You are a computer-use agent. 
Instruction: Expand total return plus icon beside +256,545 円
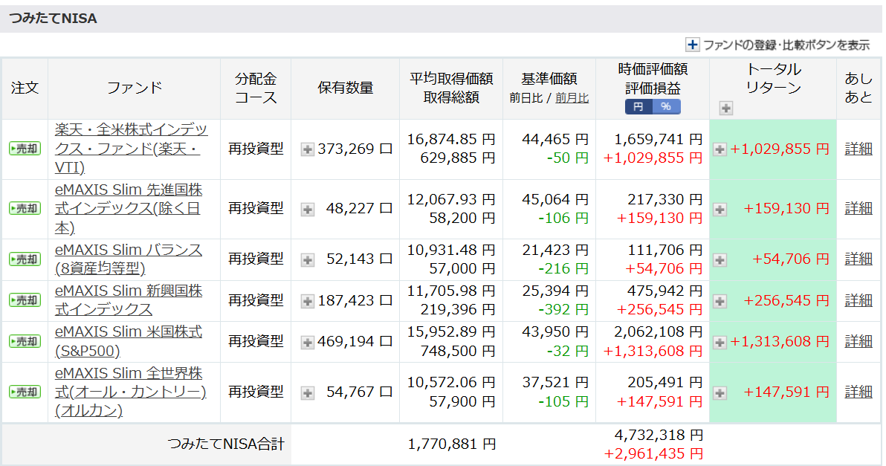pyautogui.click(x=720, y=301)
